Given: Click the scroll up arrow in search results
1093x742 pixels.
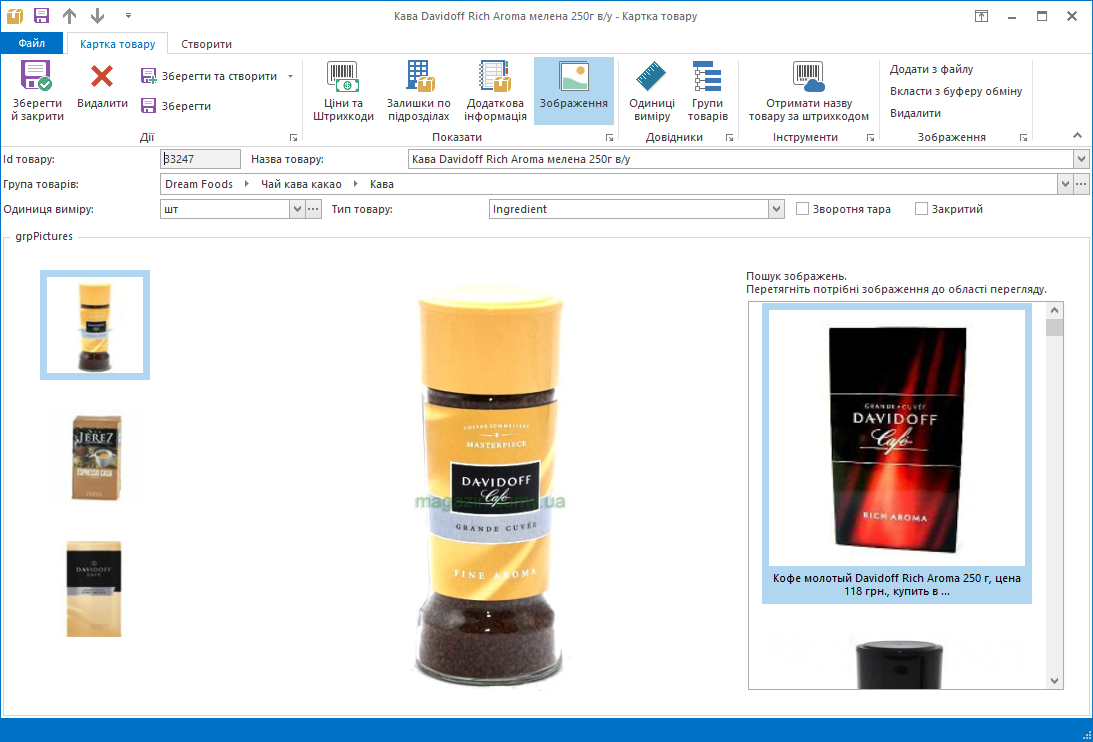Looking at the screenshot, I should coord(1054,310).
